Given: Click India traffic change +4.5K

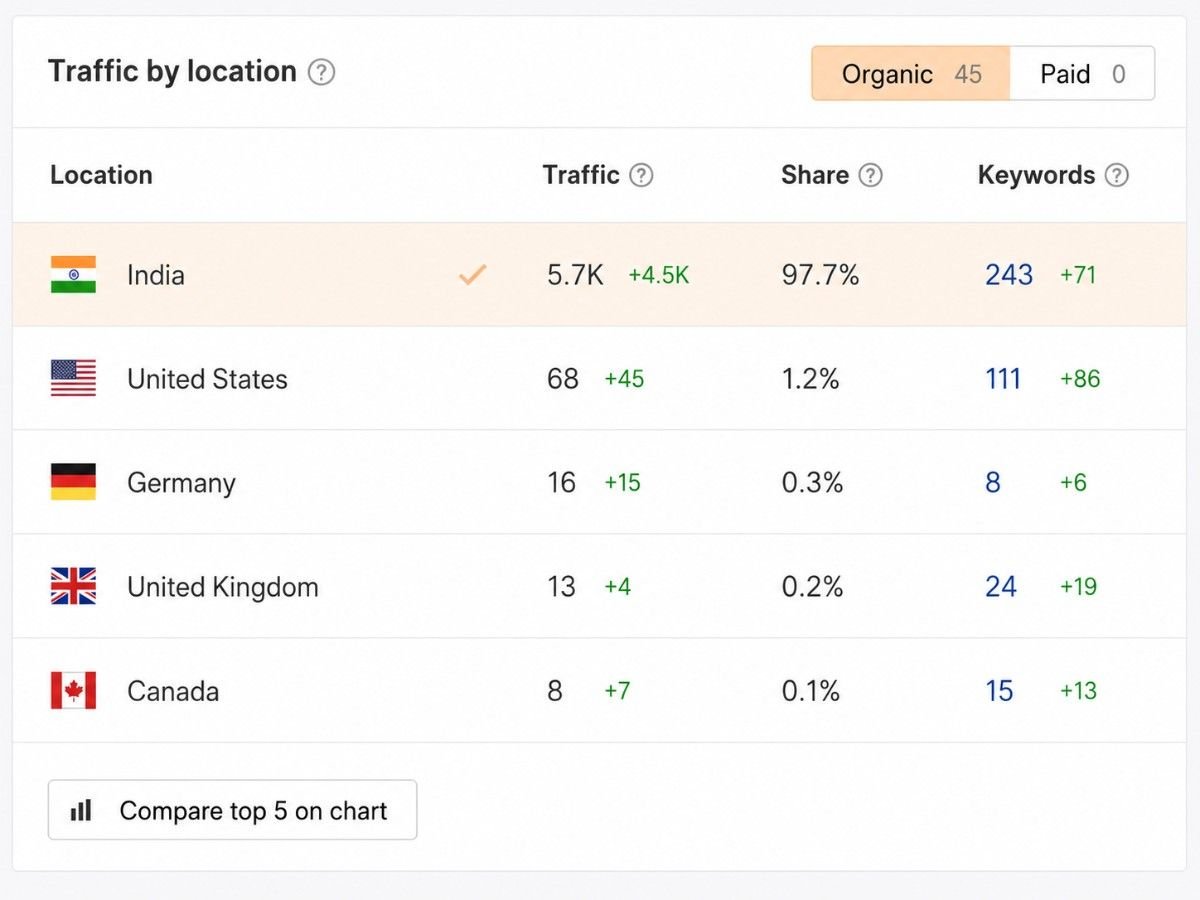Looking at the screenshot, I should [659, 275].
